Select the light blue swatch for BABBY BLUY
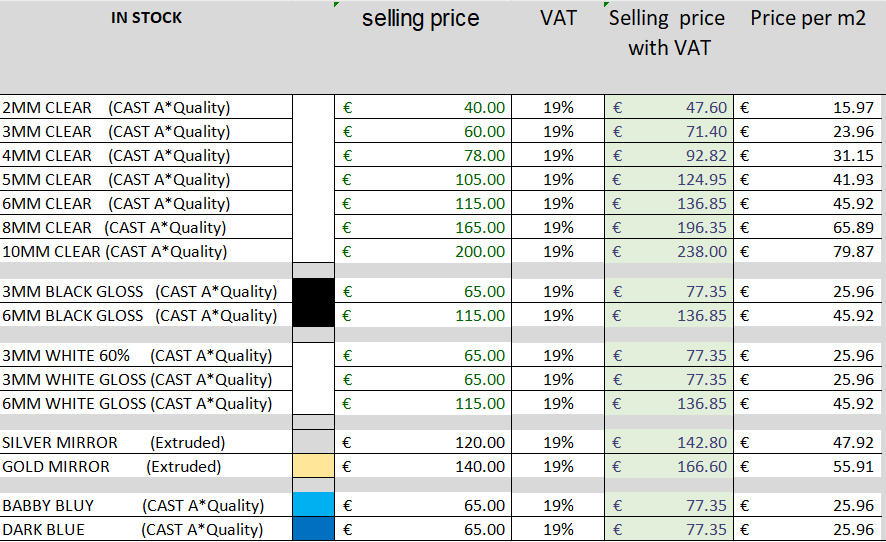The width and height of the screenshot is (886, 542). (x=314, y=506)
